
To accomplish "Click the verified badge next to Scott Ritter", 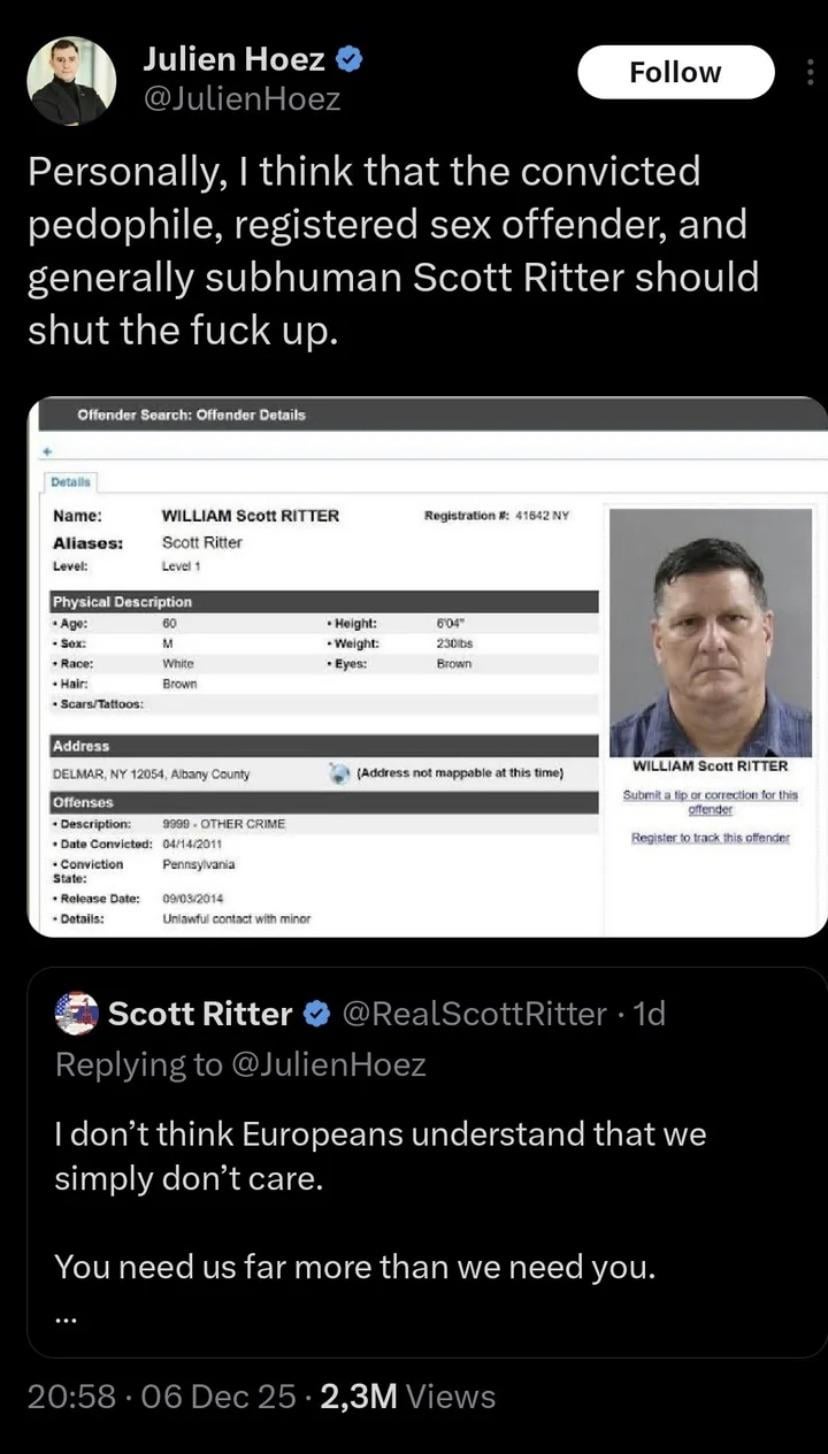I will tap(316, 1014).
